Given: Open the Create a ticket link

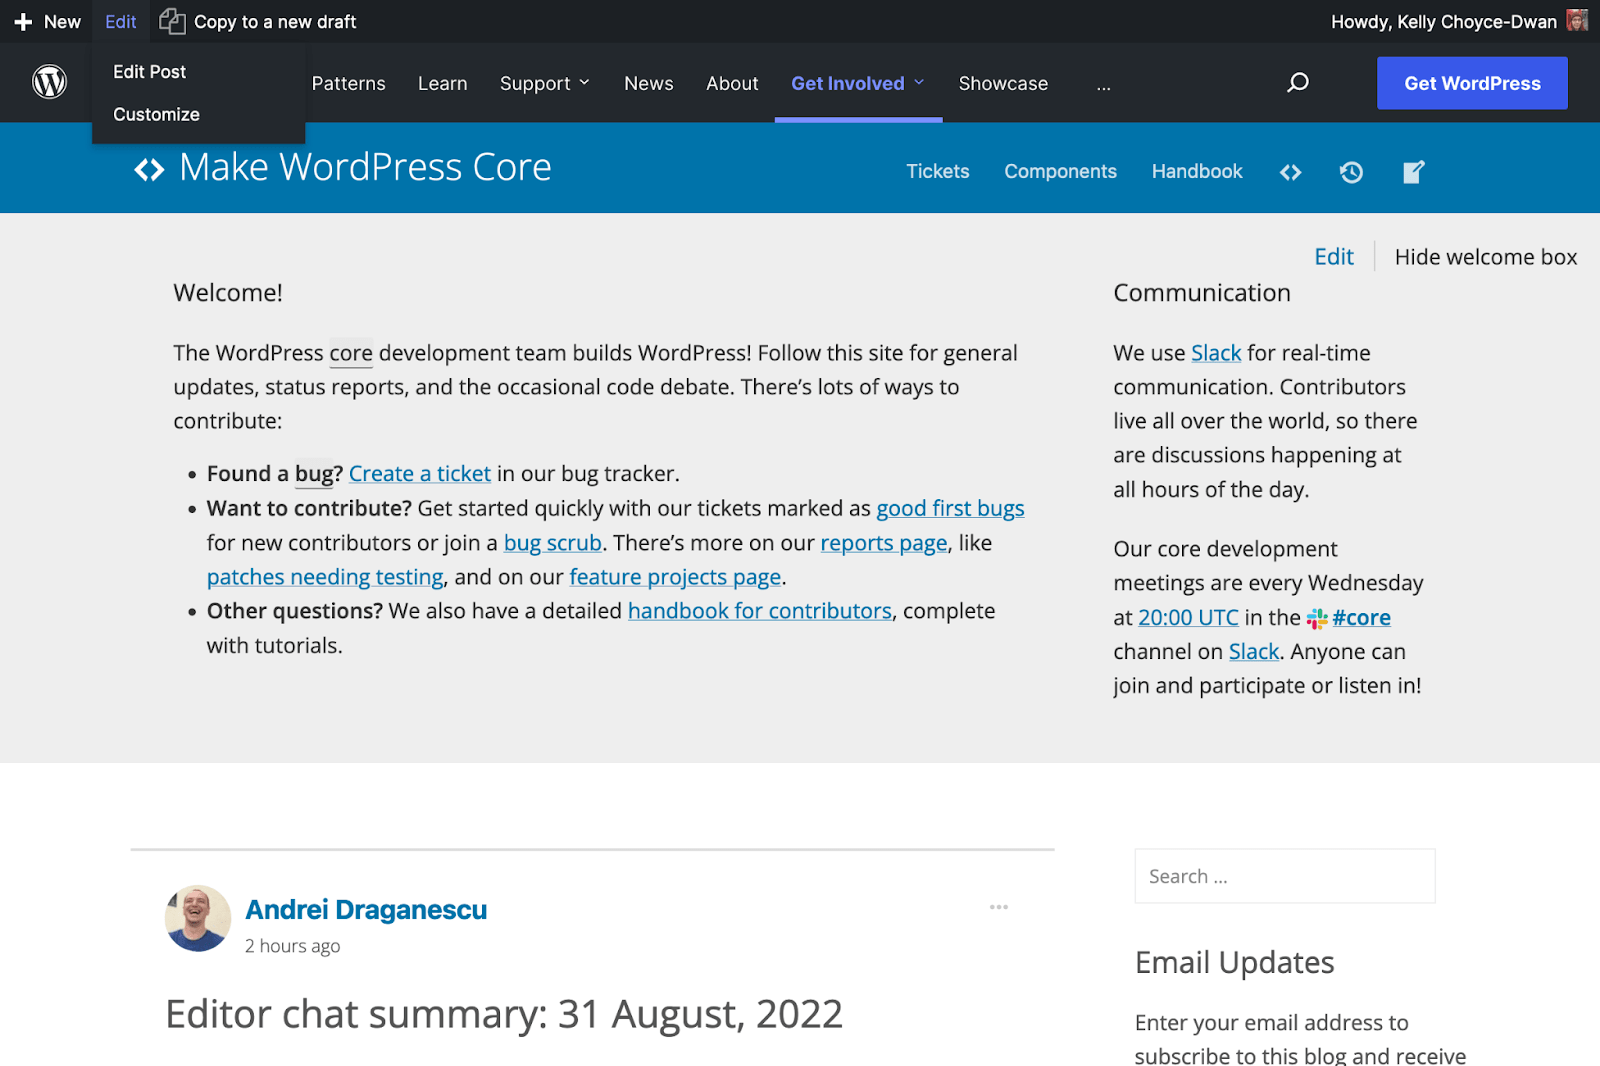Looking at the screenshot, I should tap(419, 473).
